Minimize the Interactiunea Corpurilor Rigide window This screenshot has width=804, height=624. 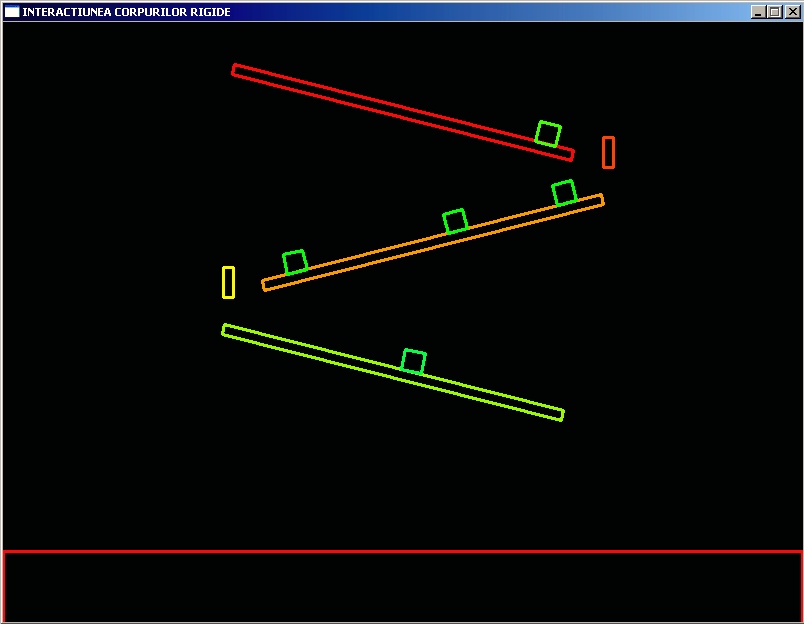[x=759, y=11]
